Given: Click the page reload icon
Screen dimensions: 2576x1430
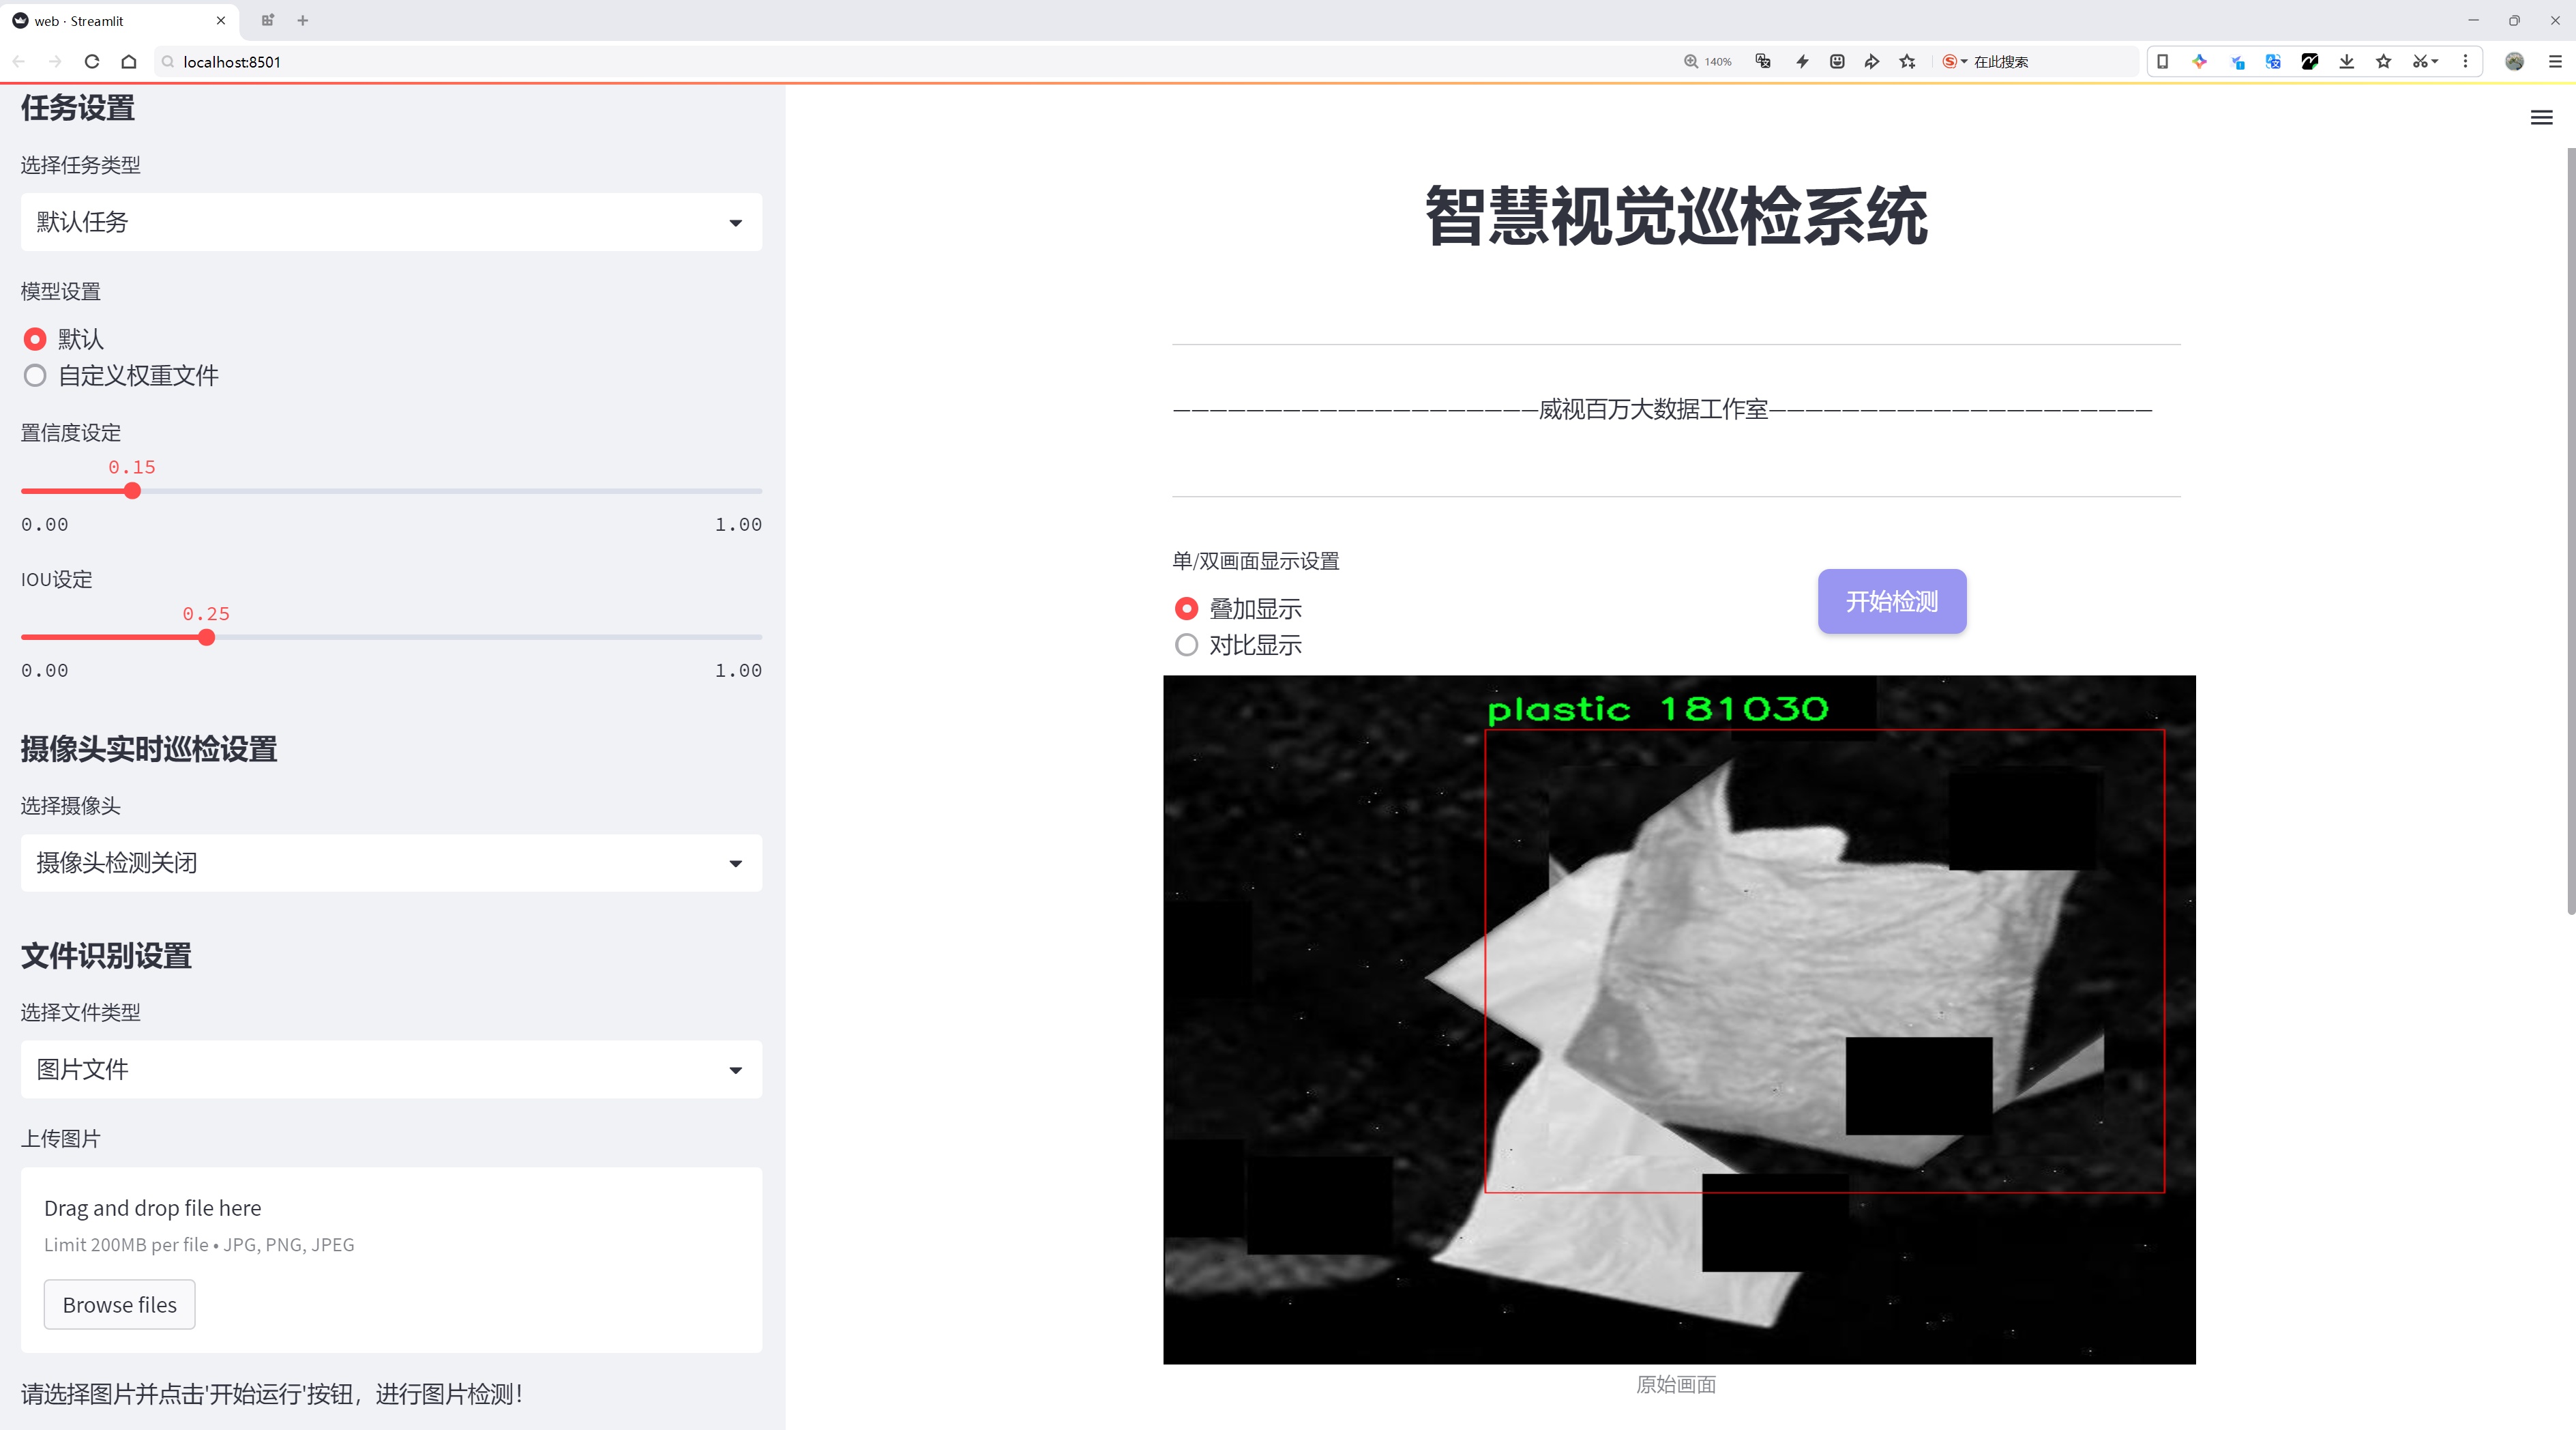Looking at the screenshot, I should 91,61.
